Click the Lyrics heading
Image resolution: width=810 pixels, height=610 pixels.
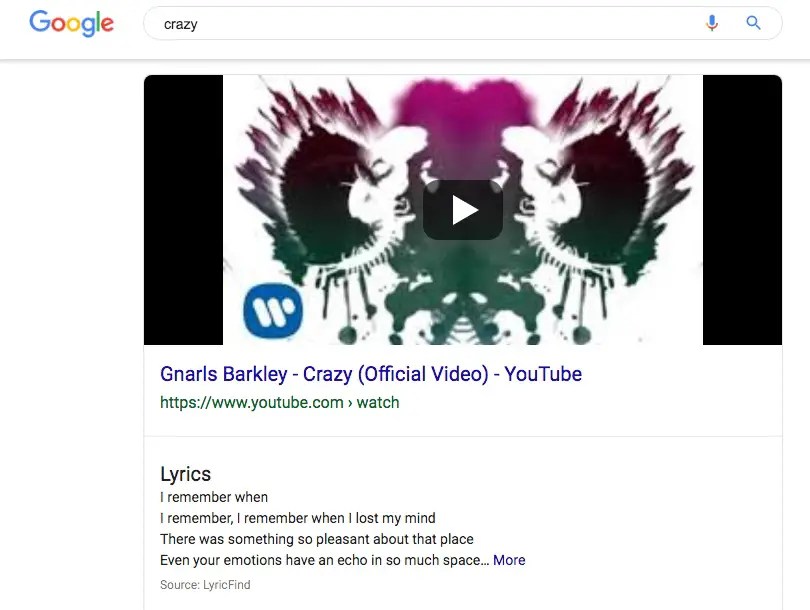tap(185, 474)
